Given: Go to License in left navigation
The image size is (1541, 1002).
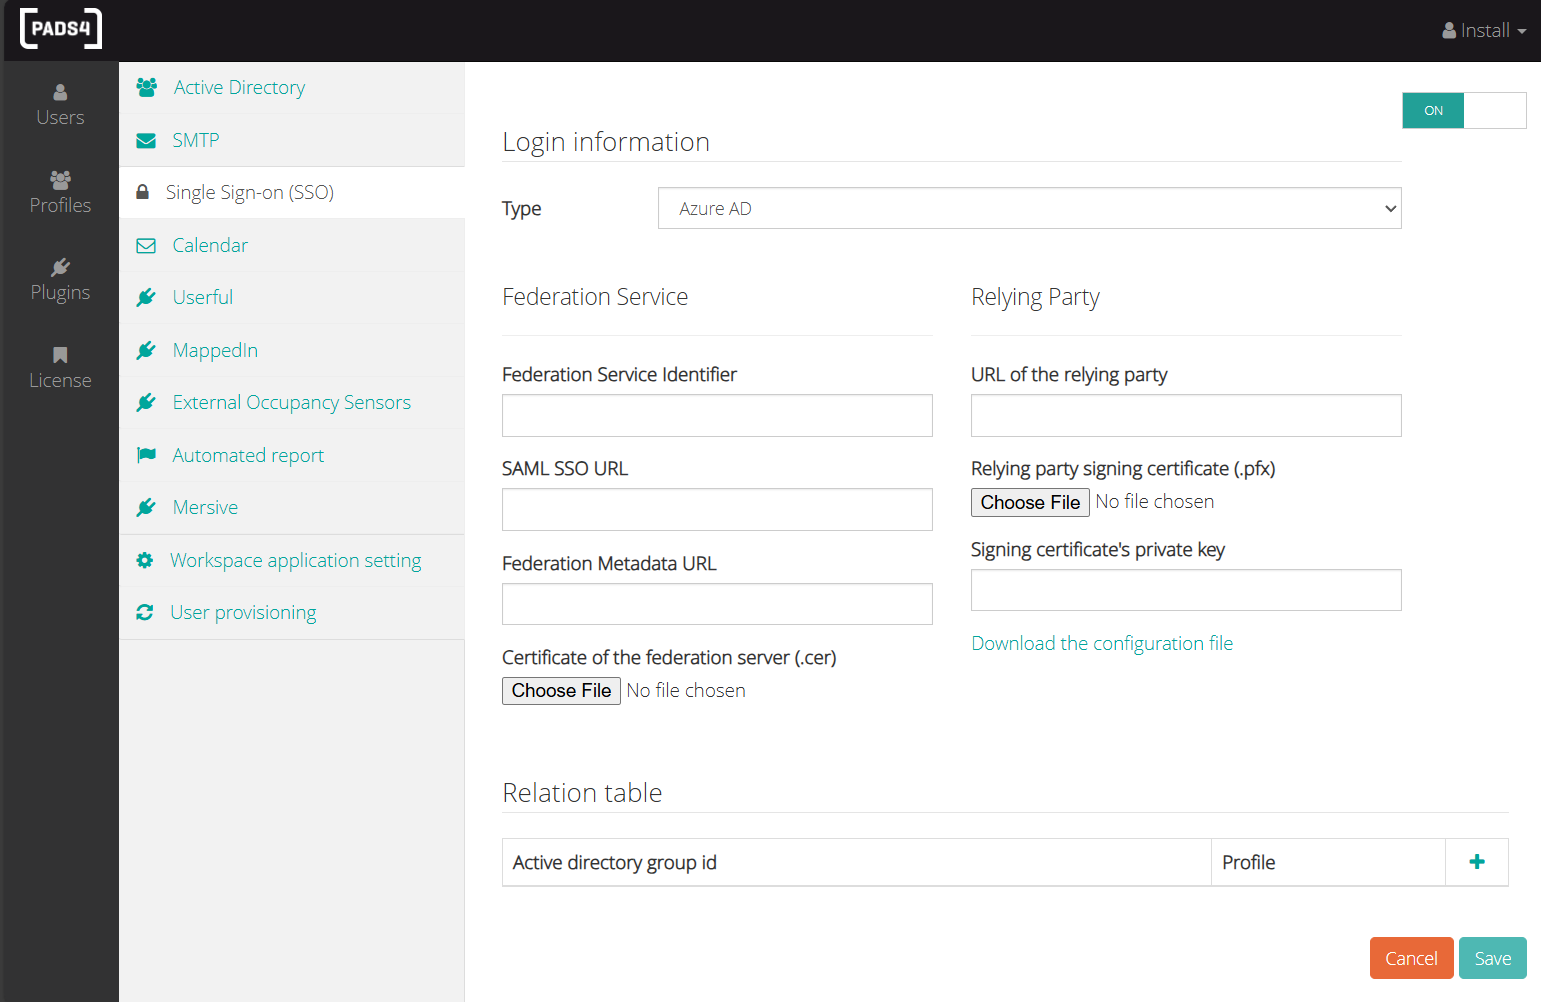Looking at the screenshot, I should [x=60, y=368].
